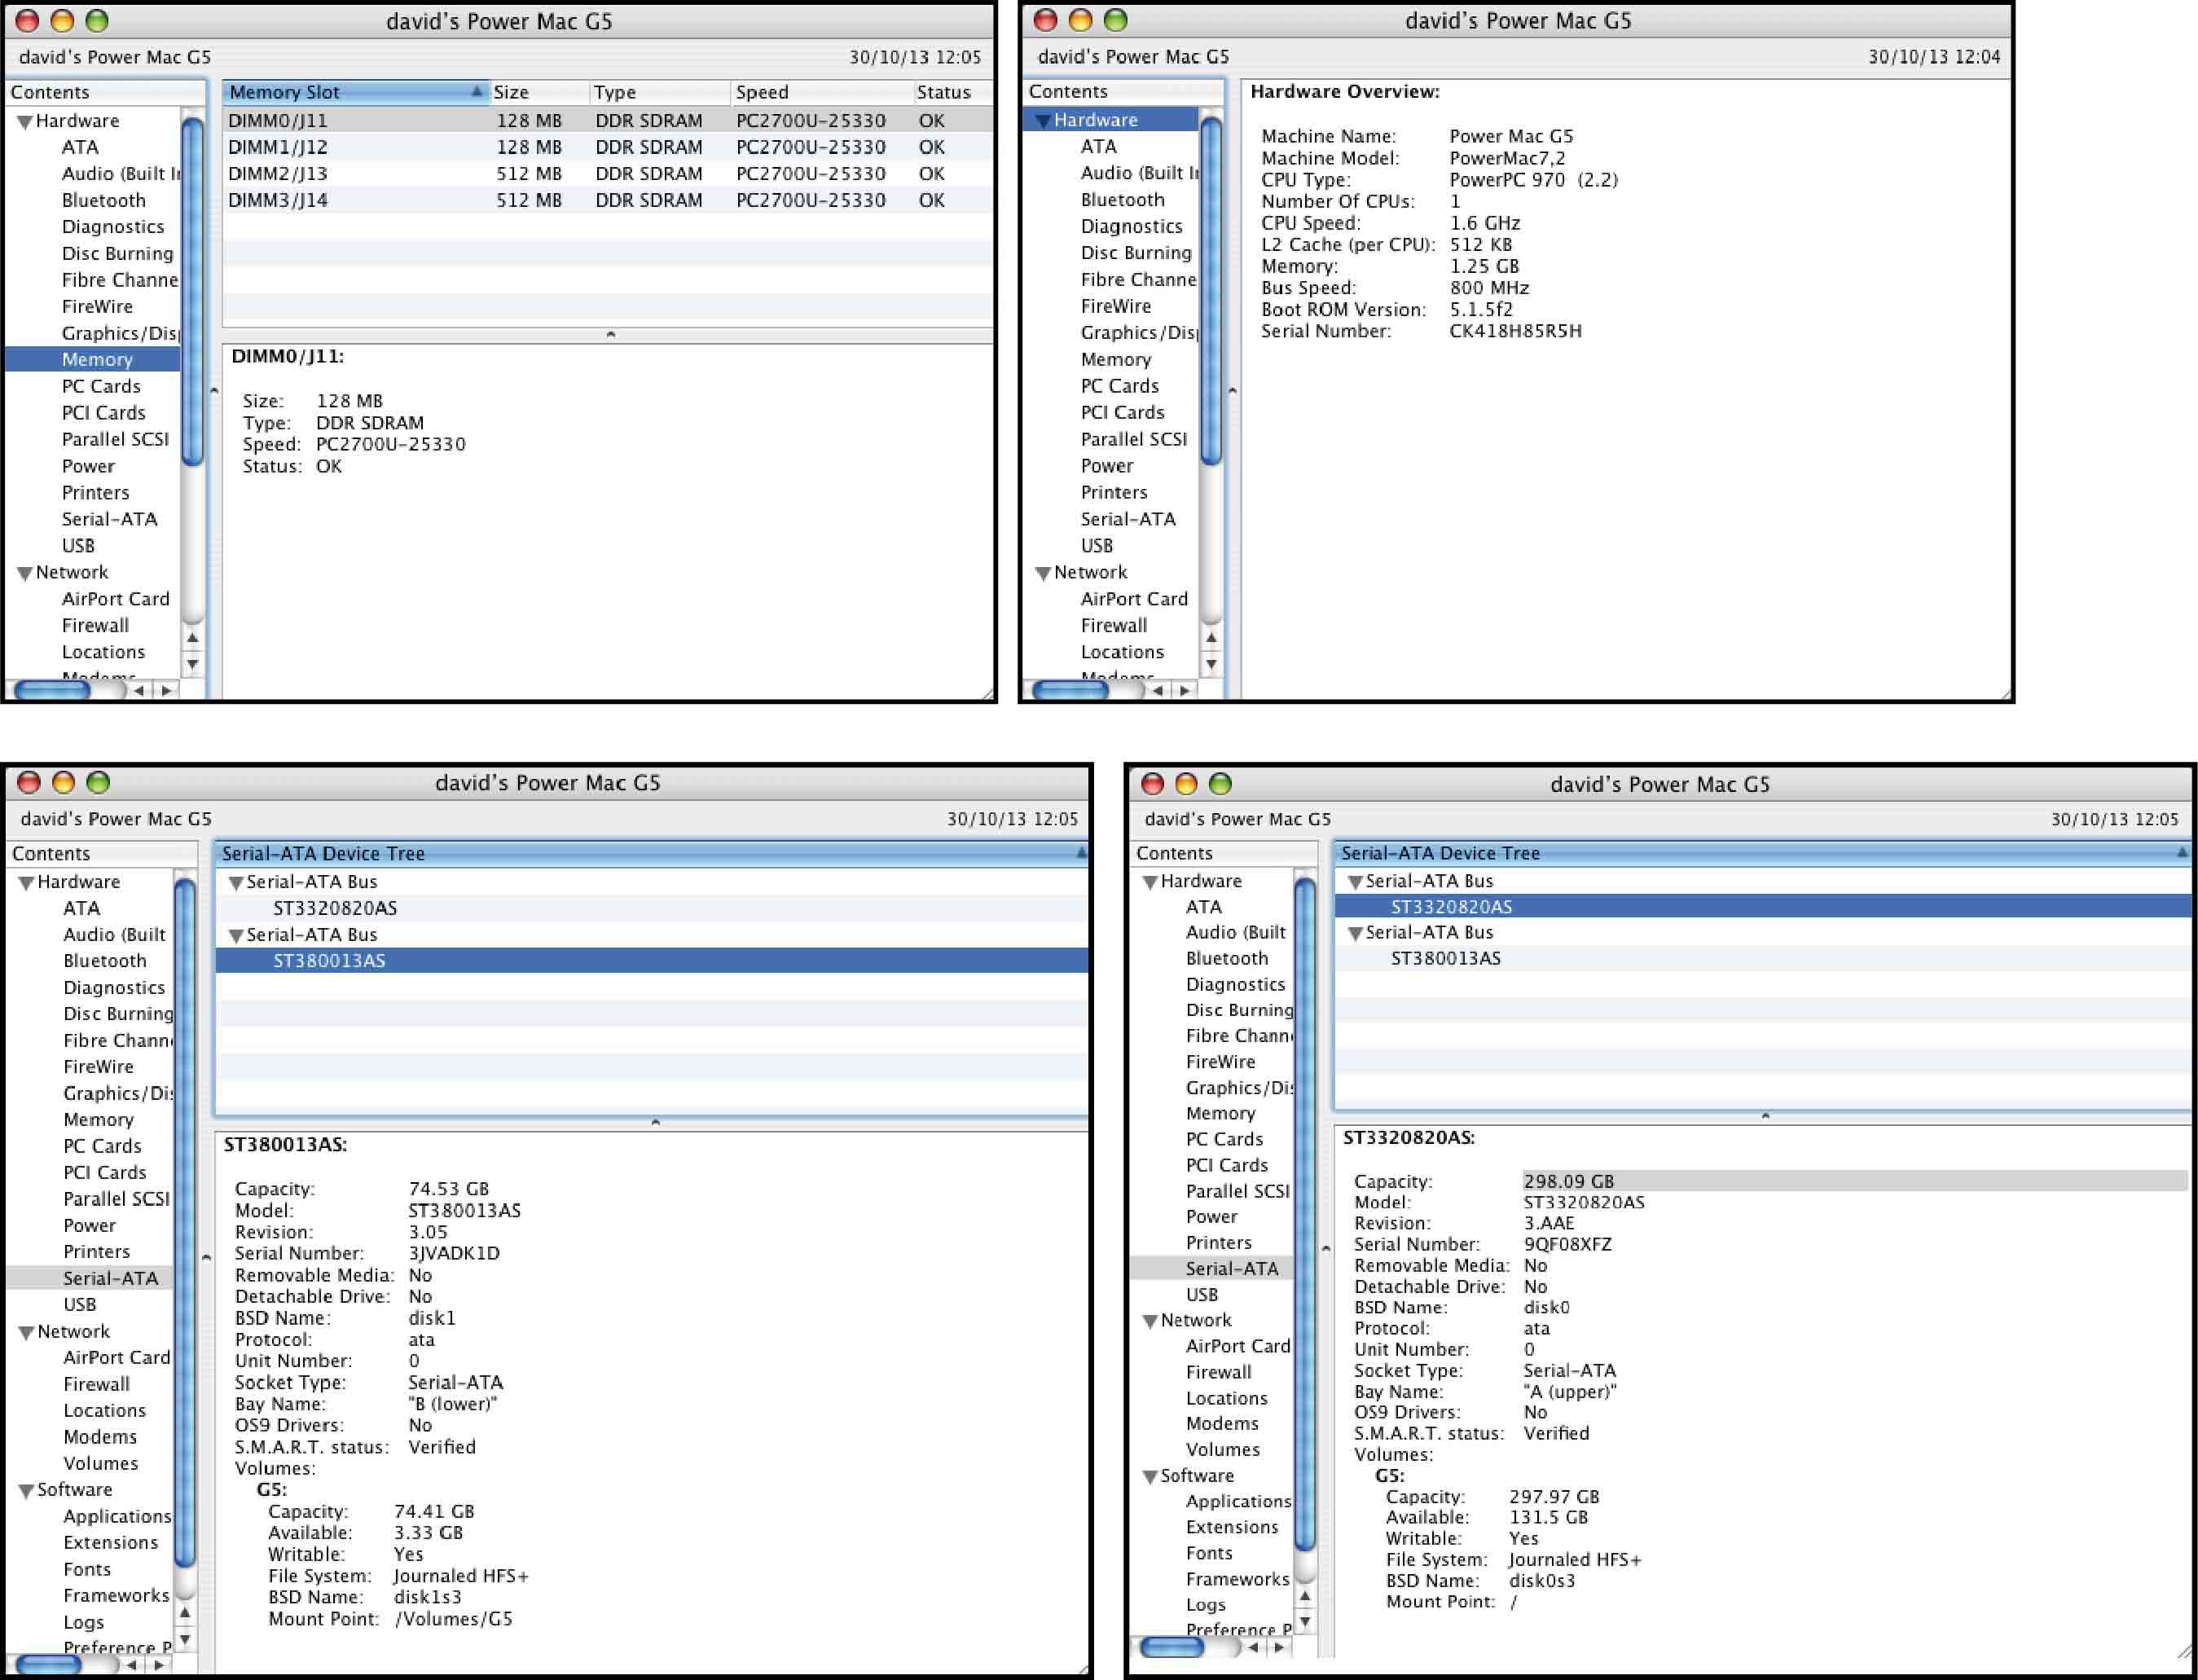Select USB in Hardware Overview window sidebar
Viewport: 2198px width, 1680px height.
click(x=1096, y=546)
